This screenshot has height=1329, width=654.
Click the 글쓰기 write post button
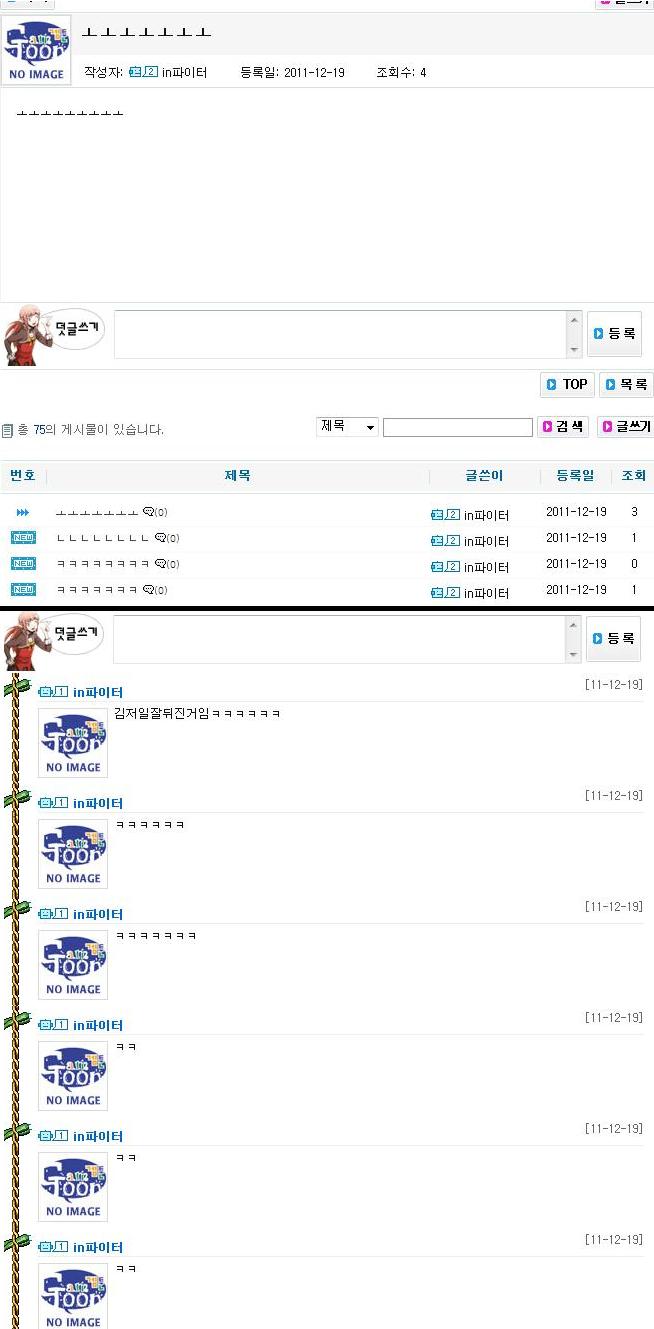[625, 427]
